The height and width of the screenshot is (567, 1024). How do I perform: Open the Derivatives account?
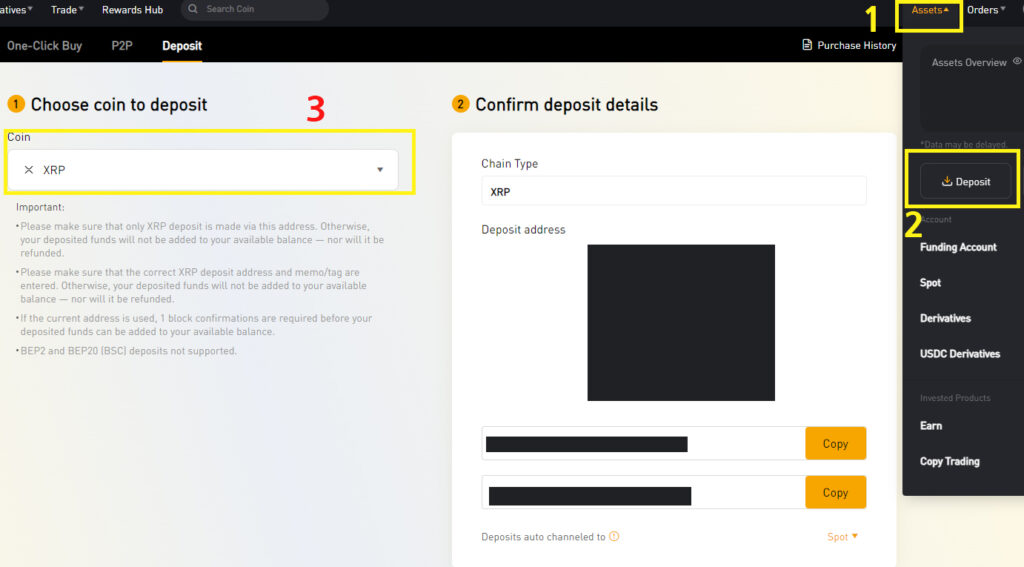(x=945, y=318)
